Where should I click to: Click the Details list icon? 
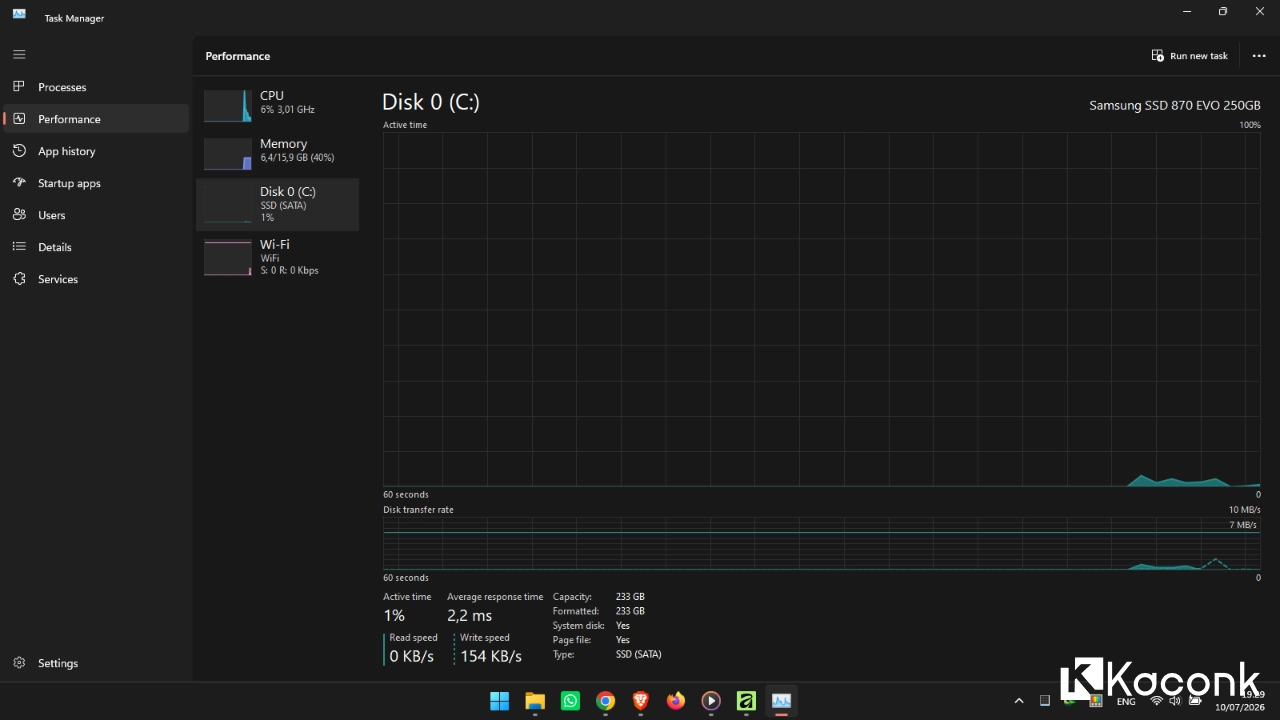pyautogui.click(x=19, y=247)
